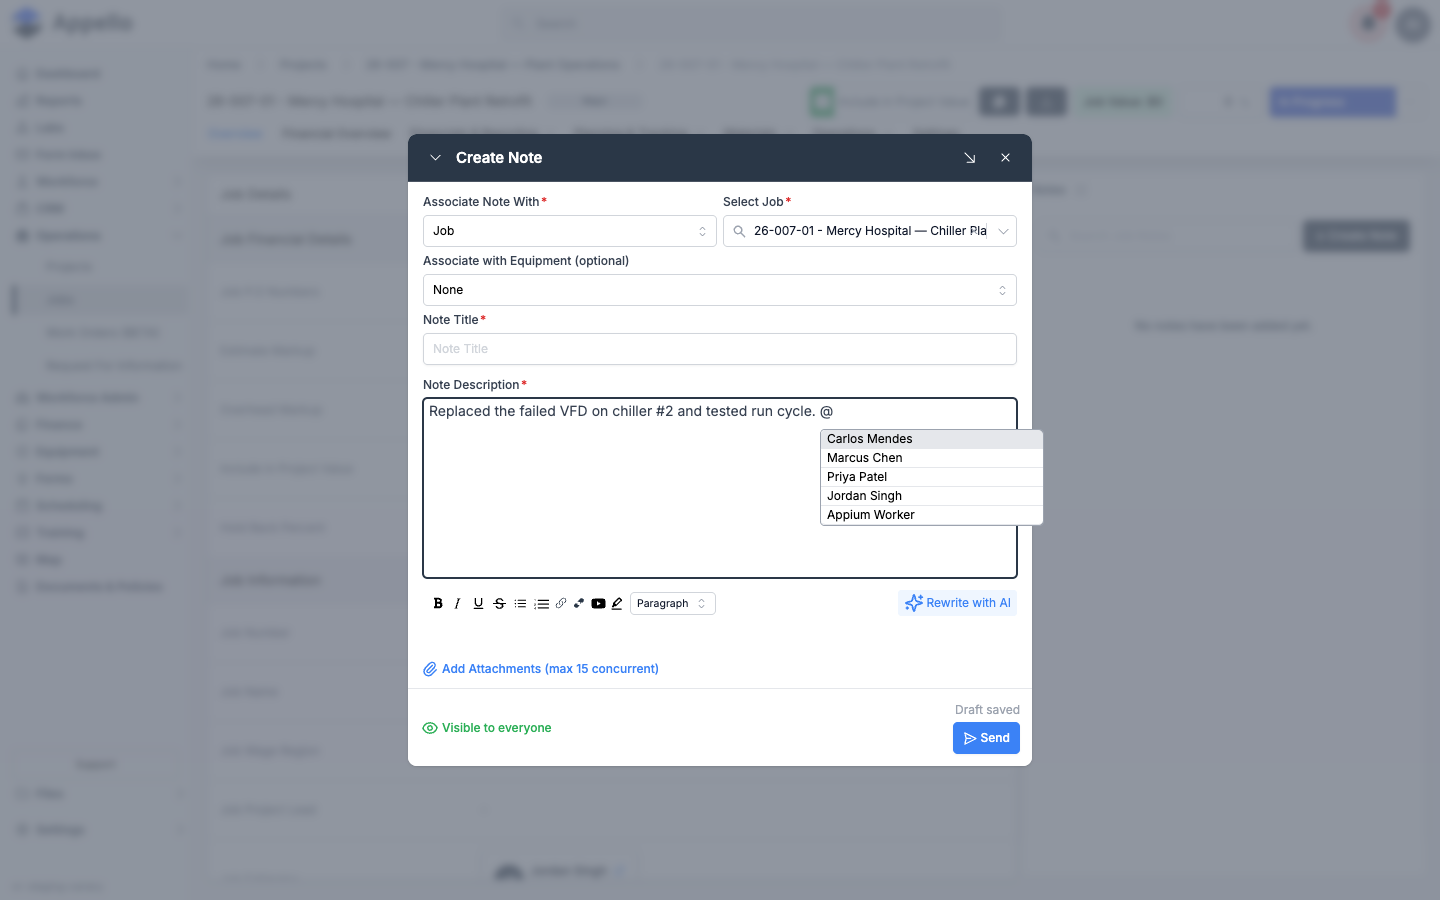1440x900 pixels.
Task: Open the Paragraph style dropdown
Action: click(x=673, y=604)
